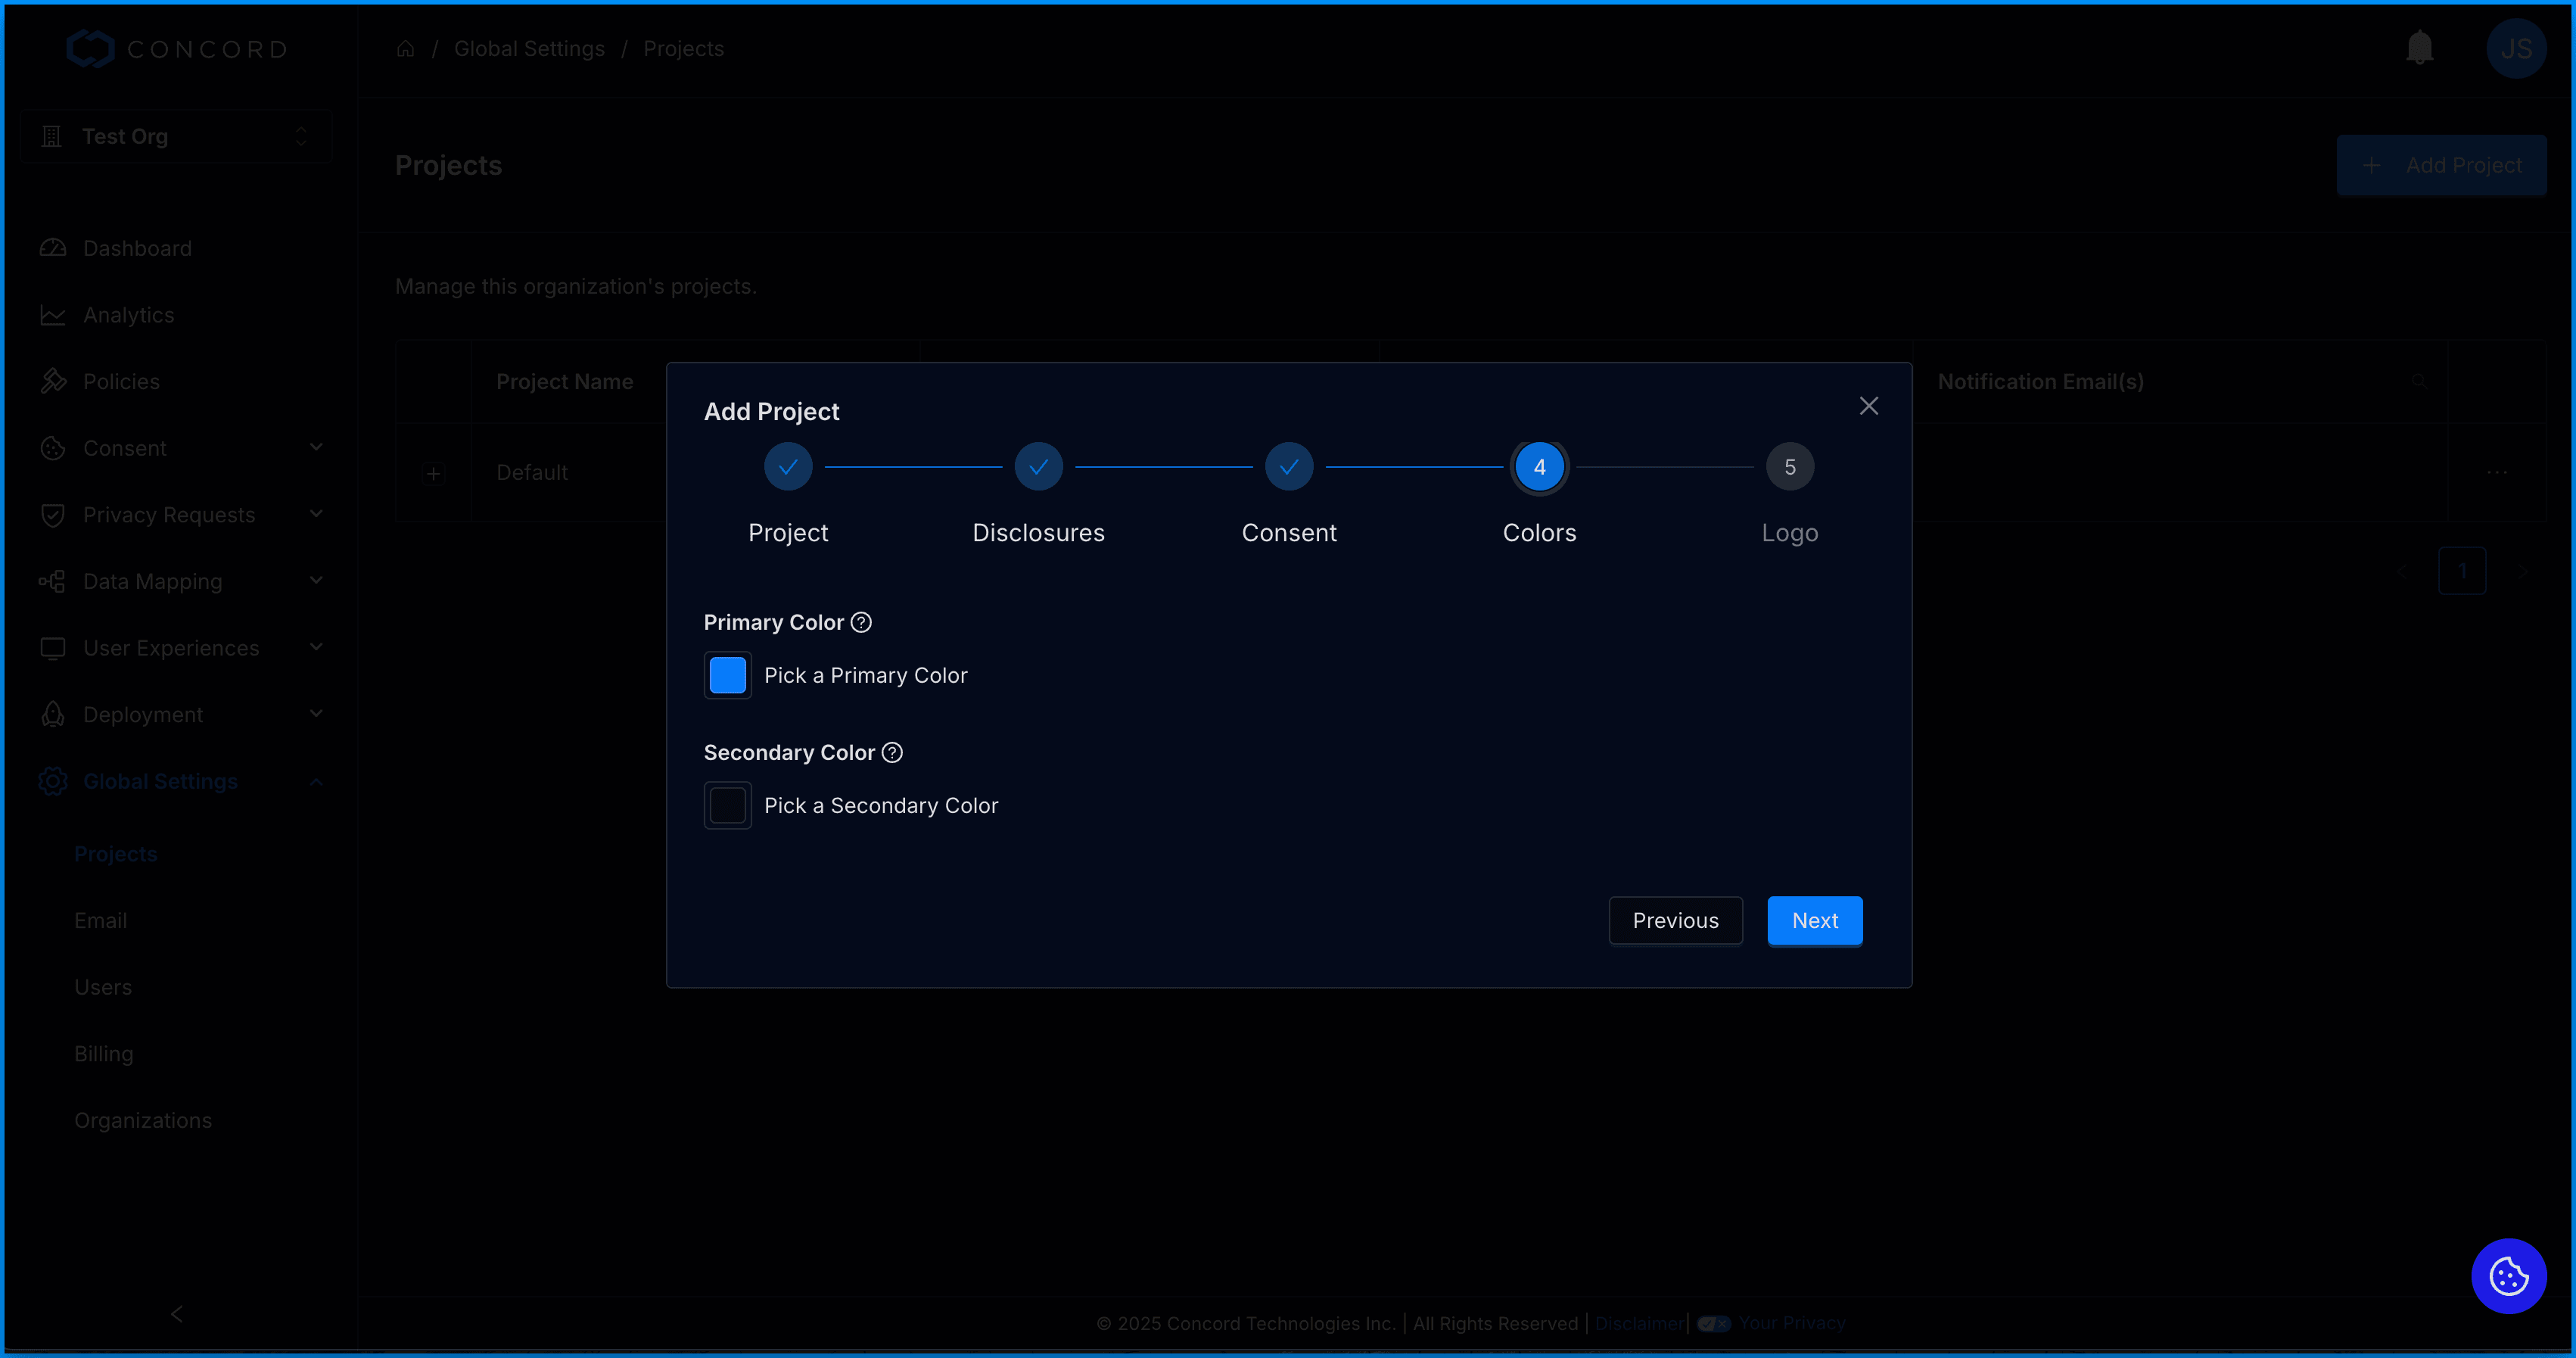Screen dimensions: 2576x1358
Task: Collapse the sidebar with the arrow
Action: pos(177,1314)
